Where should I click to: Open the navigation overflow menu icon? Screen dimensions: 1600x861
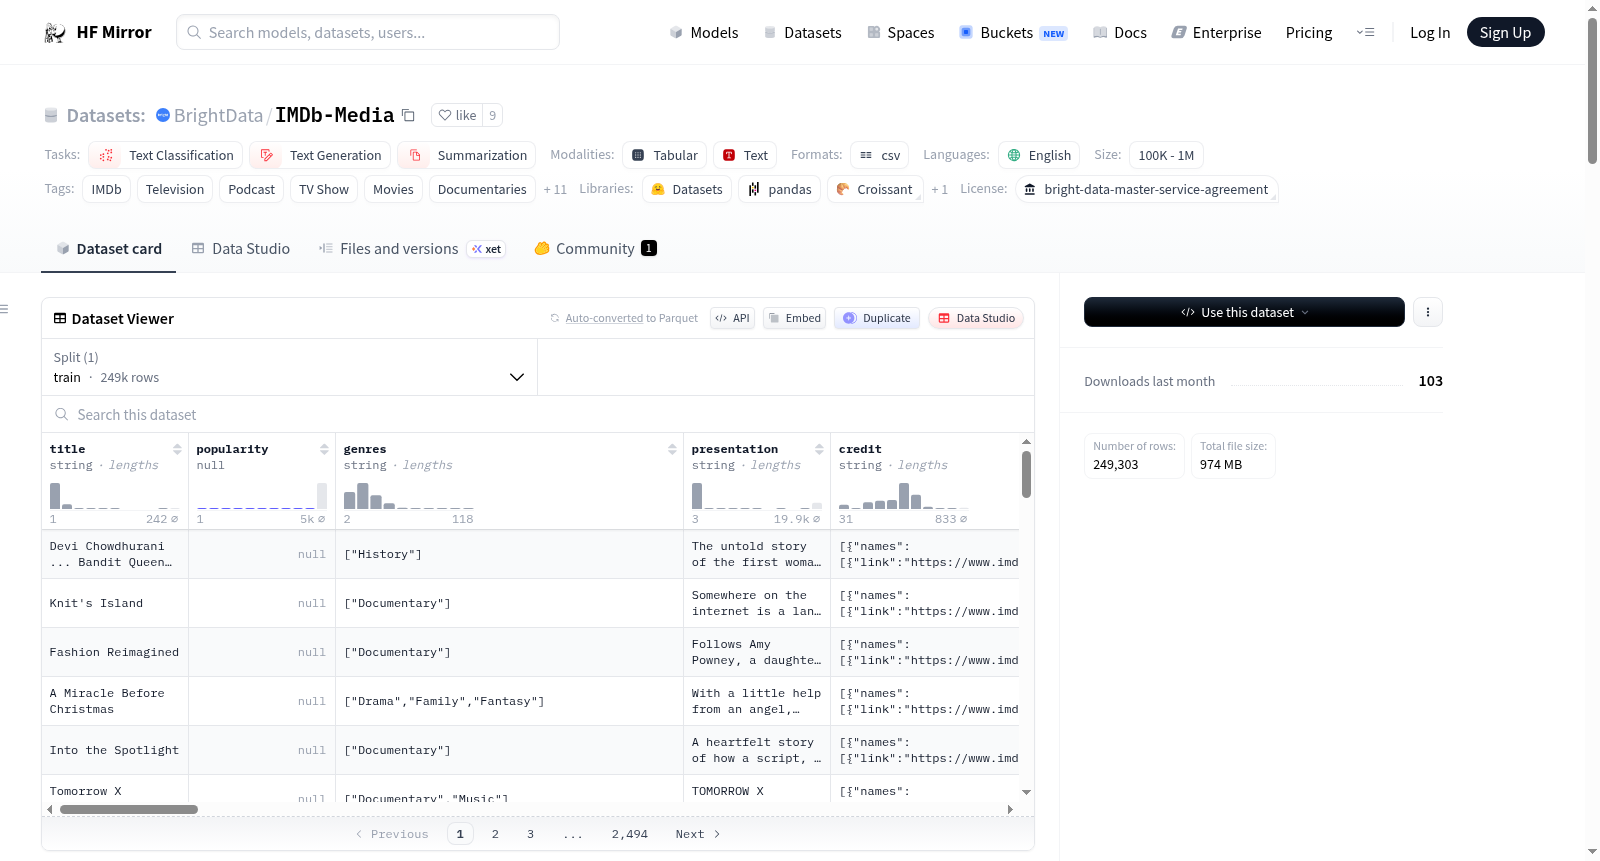1365,33
